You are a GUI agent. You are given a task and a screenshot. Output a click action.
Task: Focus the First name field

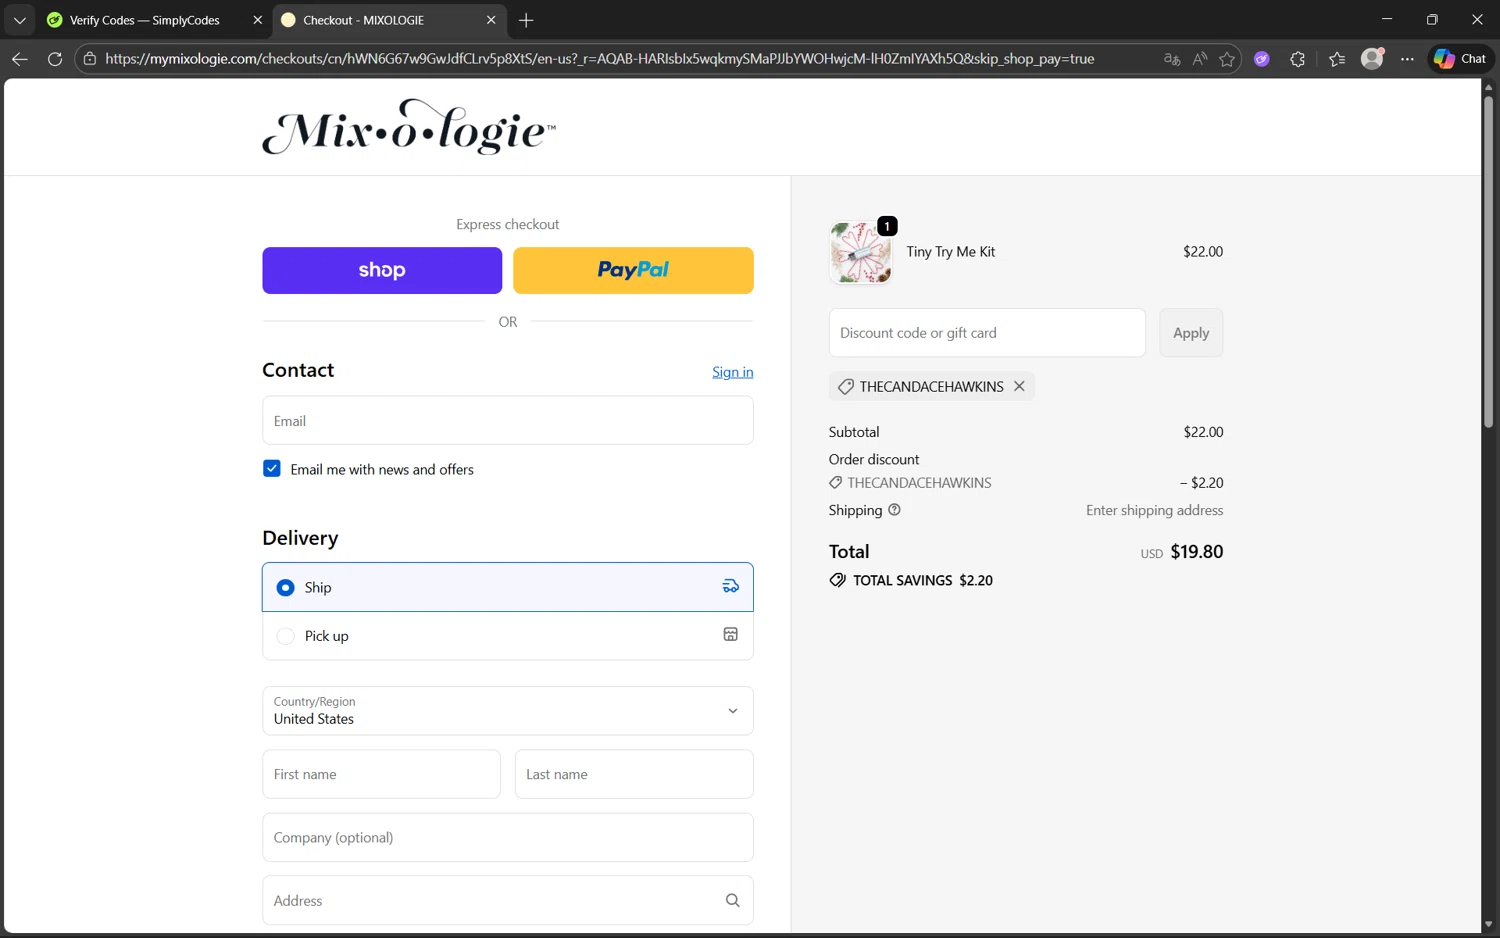click(x=381, y=774)
